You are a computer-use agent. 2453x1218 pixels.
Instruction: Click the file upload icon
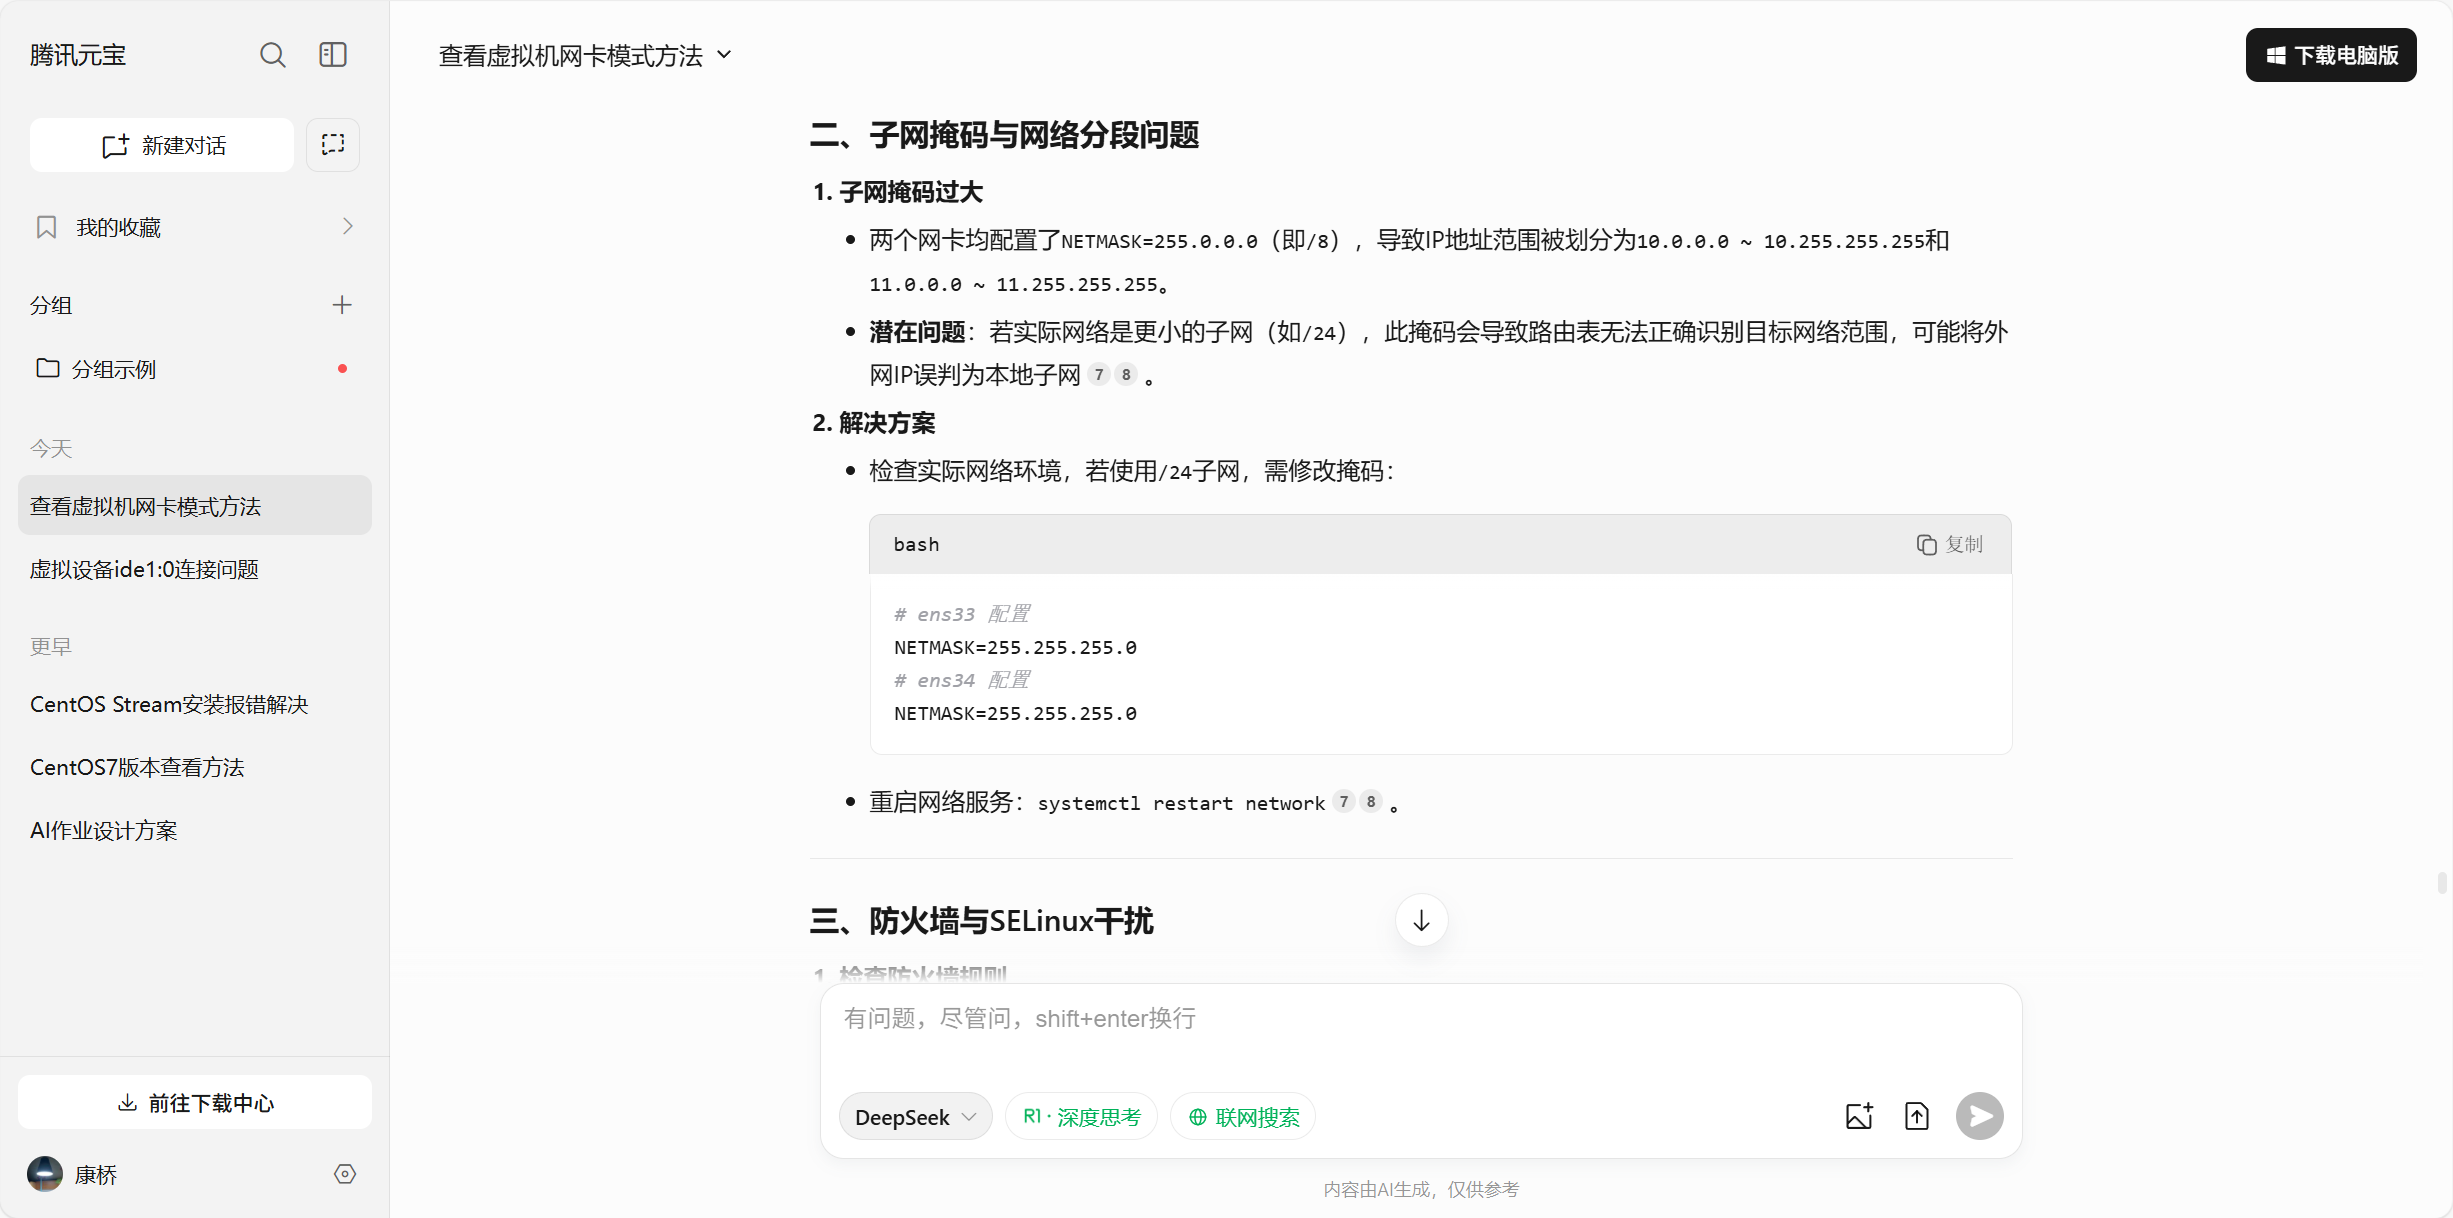pos(1916,1116)
